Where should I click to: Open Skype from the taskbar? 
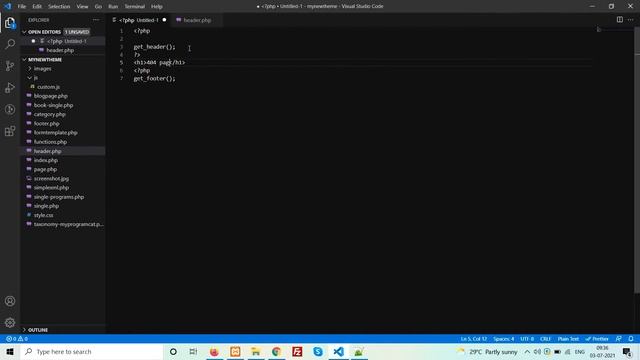[318, 351]
